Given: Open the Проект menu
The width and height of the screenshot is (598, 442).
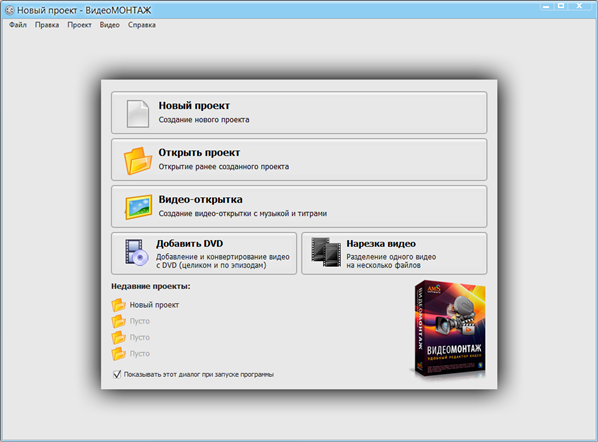Looking at the screenshot, I should click(x=79, y=25).
